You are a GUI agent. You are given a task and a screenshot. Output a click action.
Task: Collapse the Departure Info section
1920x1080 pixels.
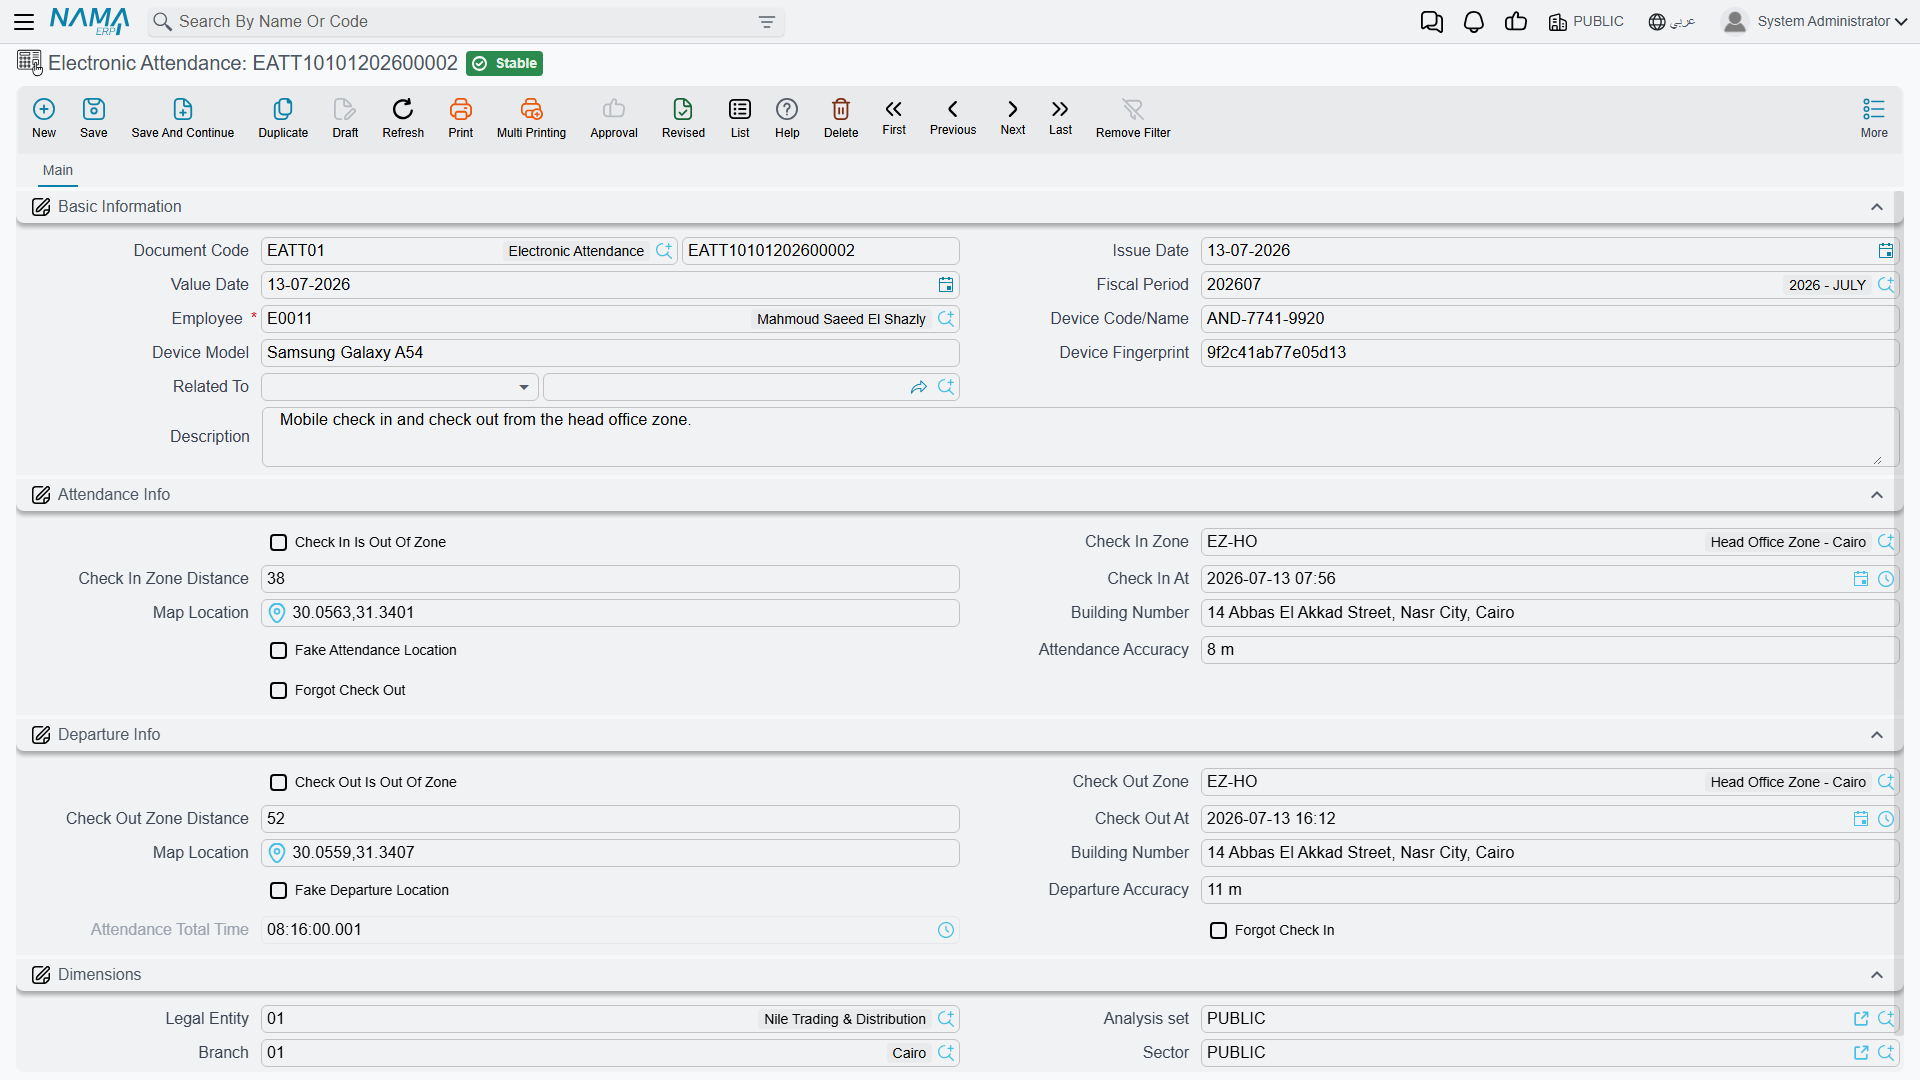pyautogui.click(x=1877, y=735)
